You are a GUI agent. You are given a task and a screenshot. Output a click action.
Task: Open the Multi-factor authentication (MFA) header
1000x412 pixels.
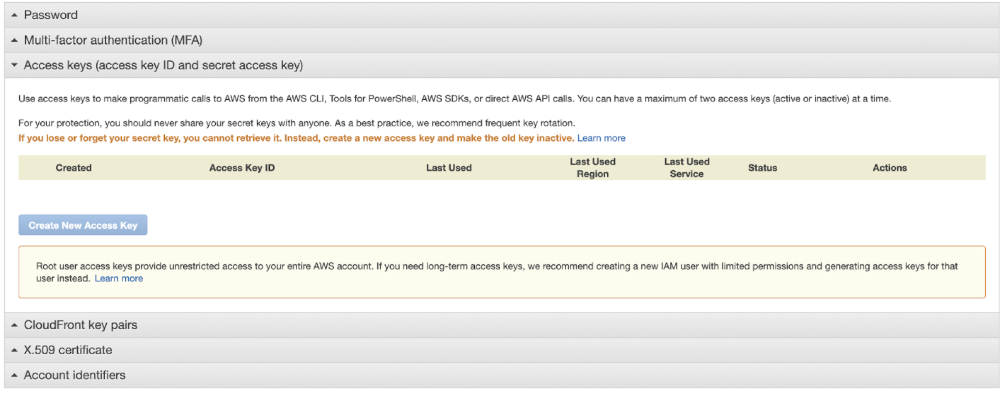500,40
